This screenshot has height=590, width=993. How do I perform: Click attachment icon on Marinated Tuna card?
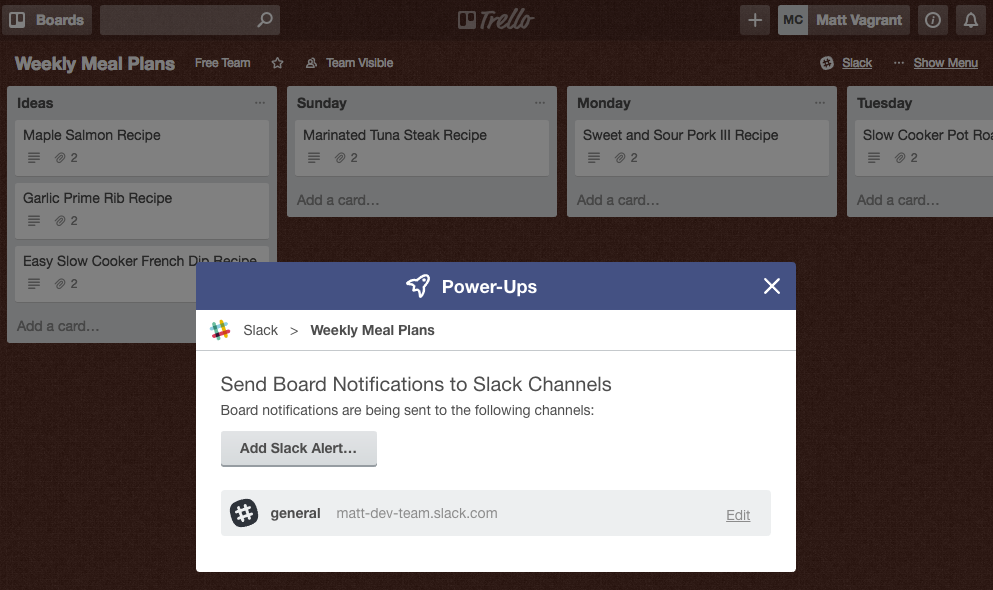(340, 158)
